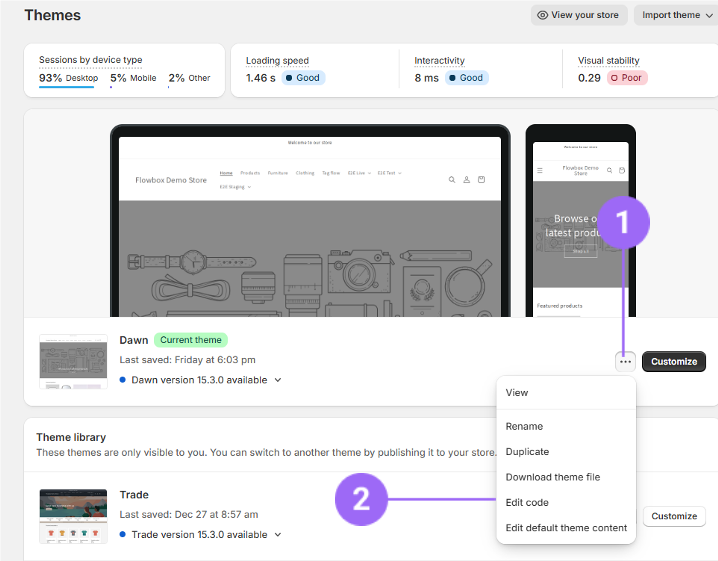718x561 pixels.
Task: Click the account icon in desktop preview
Action: click(466, 180)
